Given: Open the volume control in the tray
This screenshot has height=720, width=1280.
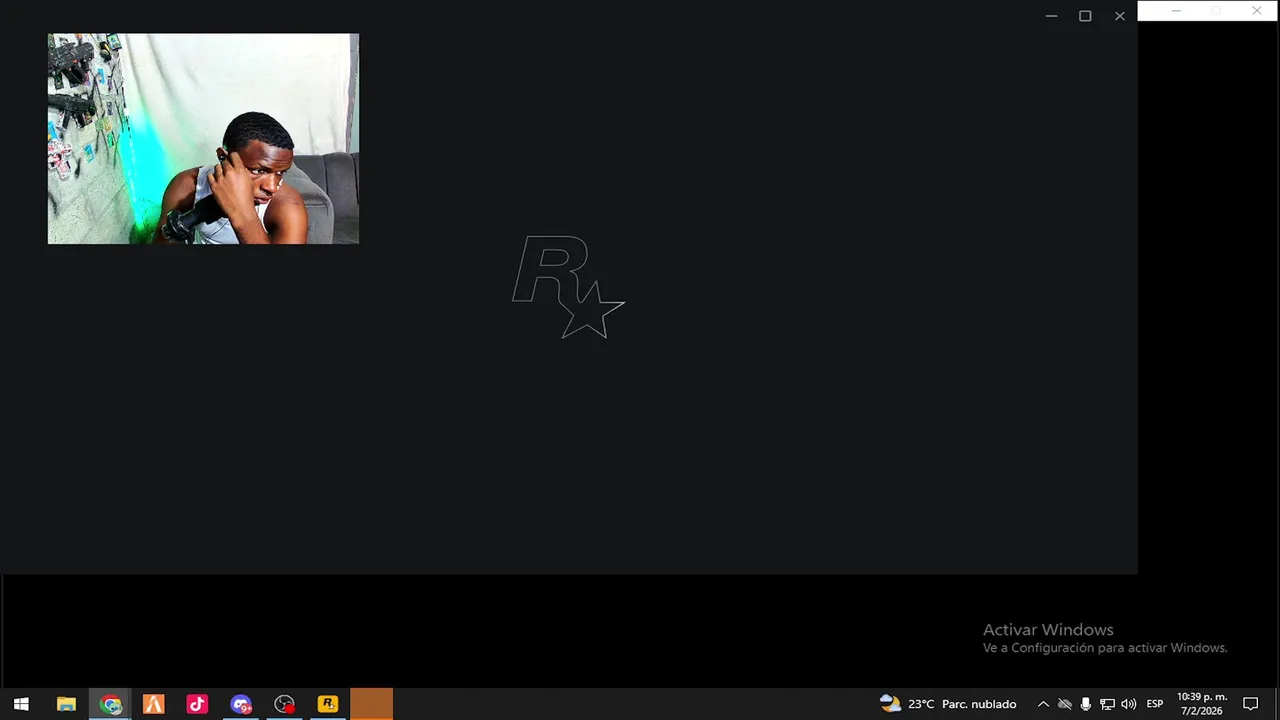Looking at the screenshot, I should pos(1129,704).
